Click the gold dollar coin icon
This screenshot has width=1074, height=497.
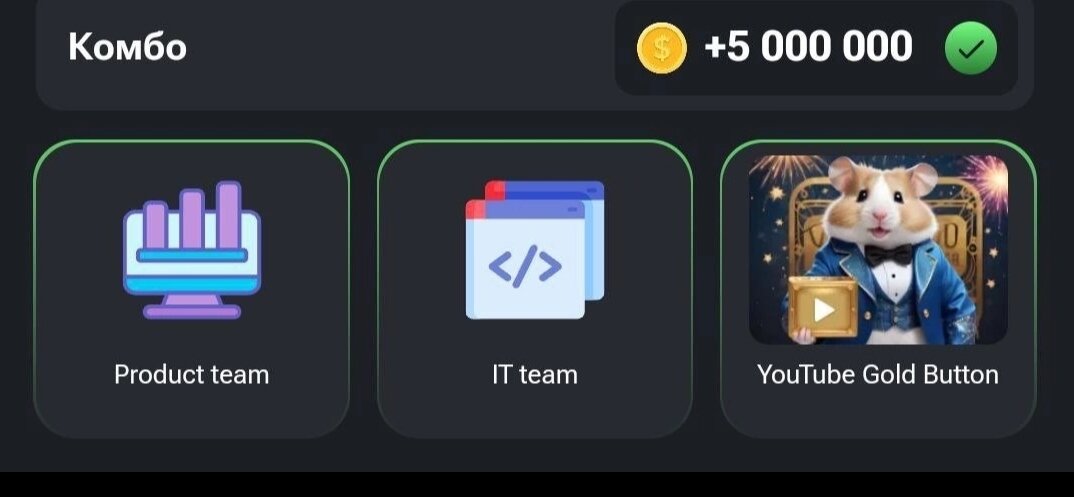(x=662, y=48)
